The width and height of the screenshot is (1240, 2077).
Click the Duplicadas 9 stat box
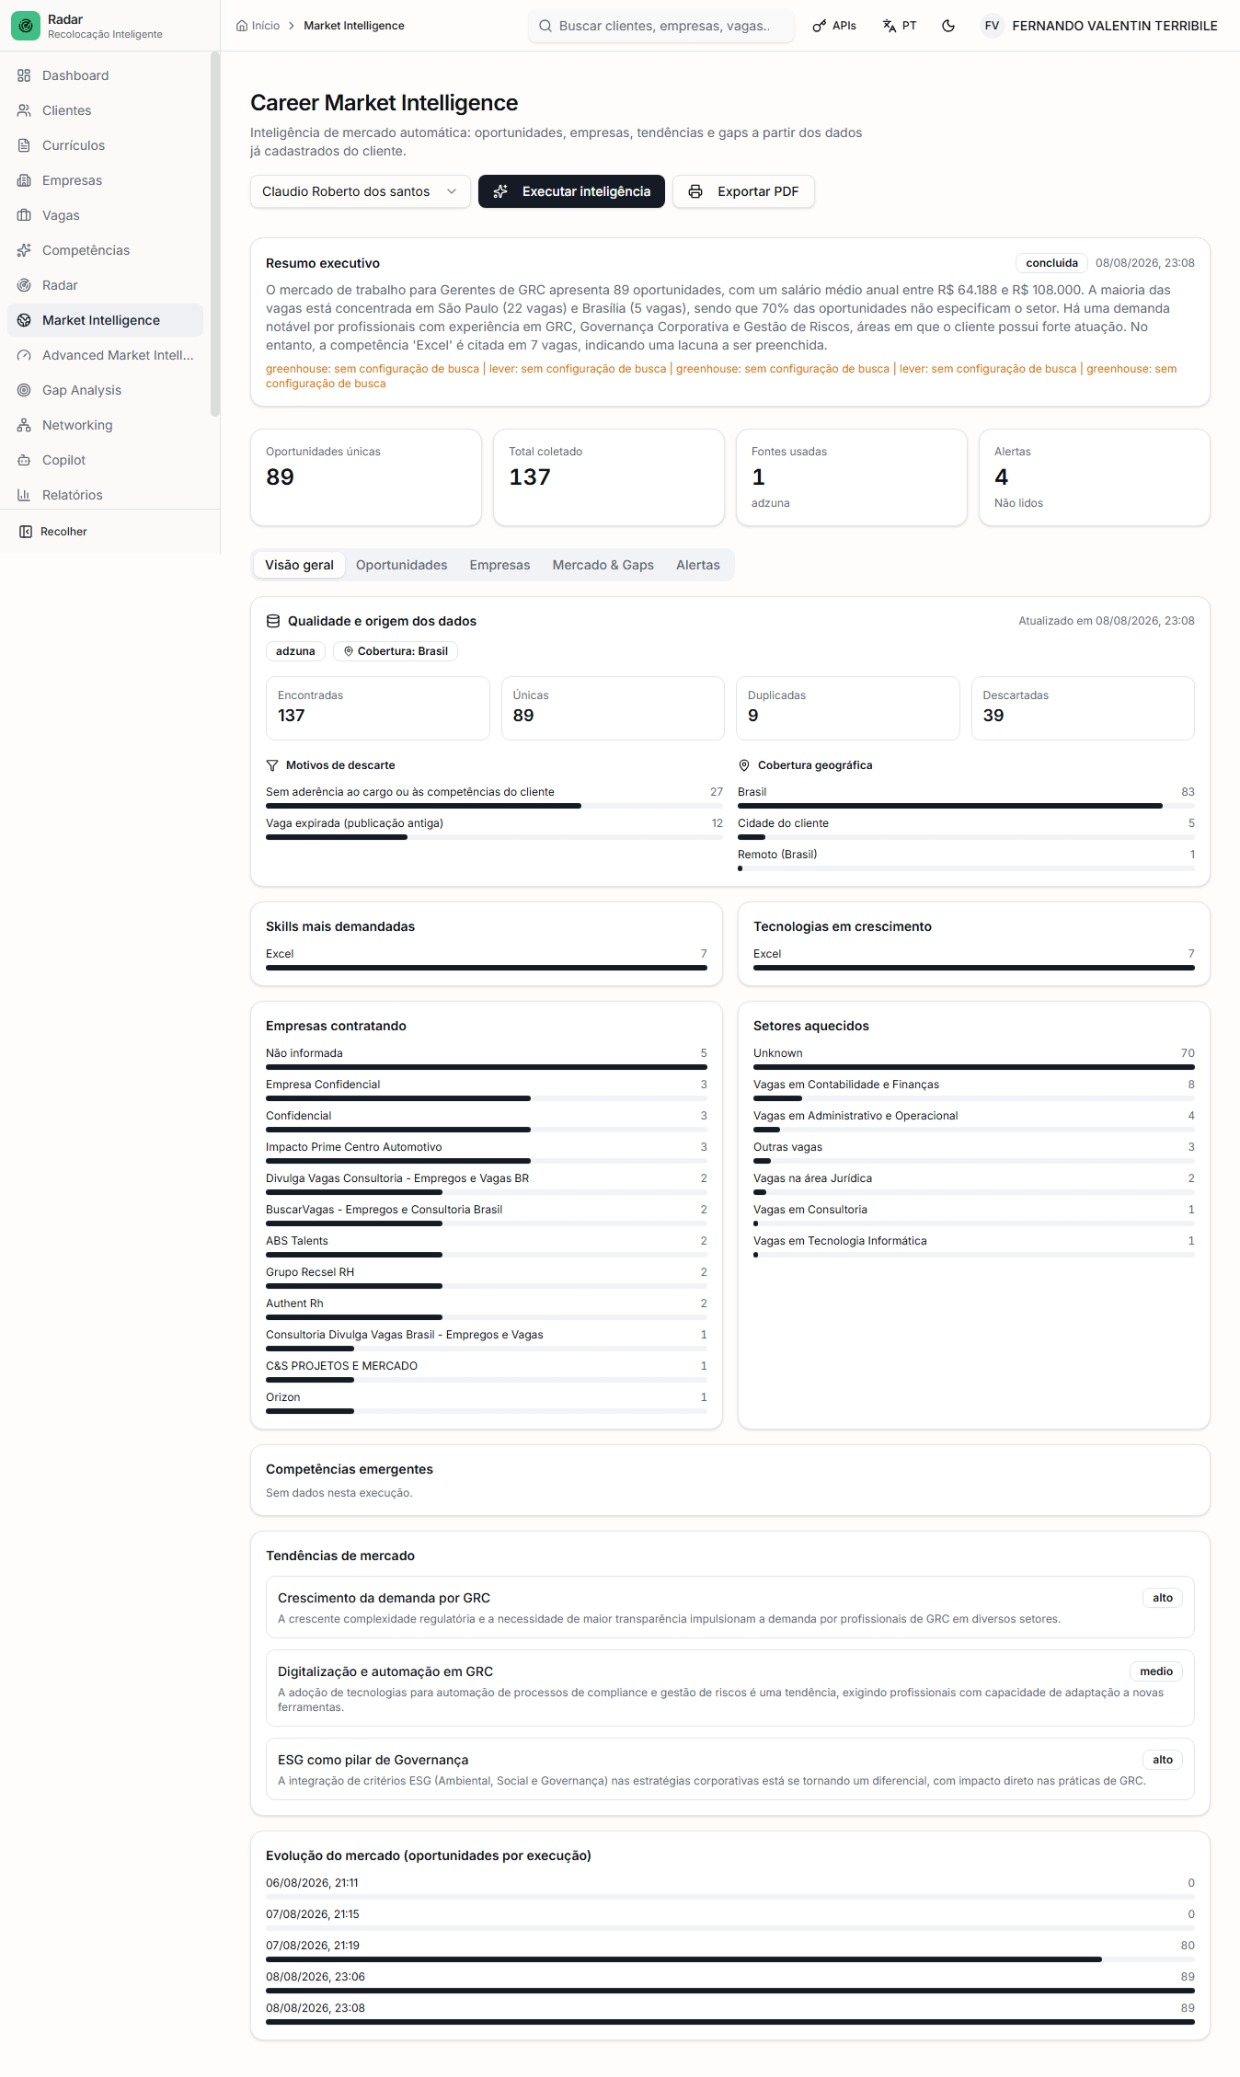[x=848, y=708]
